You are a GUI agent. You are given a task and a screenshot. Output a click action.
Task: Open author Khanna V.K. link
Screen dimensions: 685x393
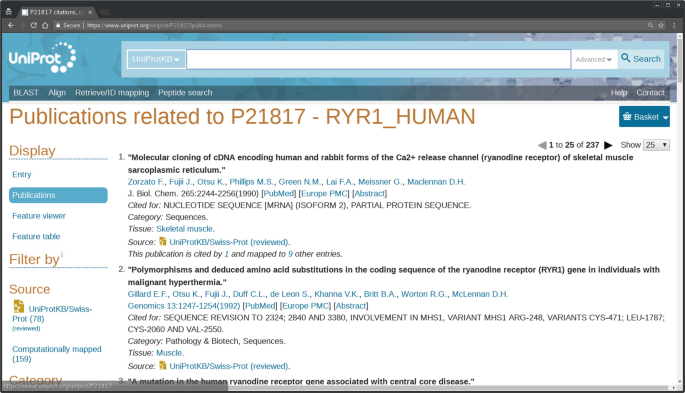tap(337, 294)
